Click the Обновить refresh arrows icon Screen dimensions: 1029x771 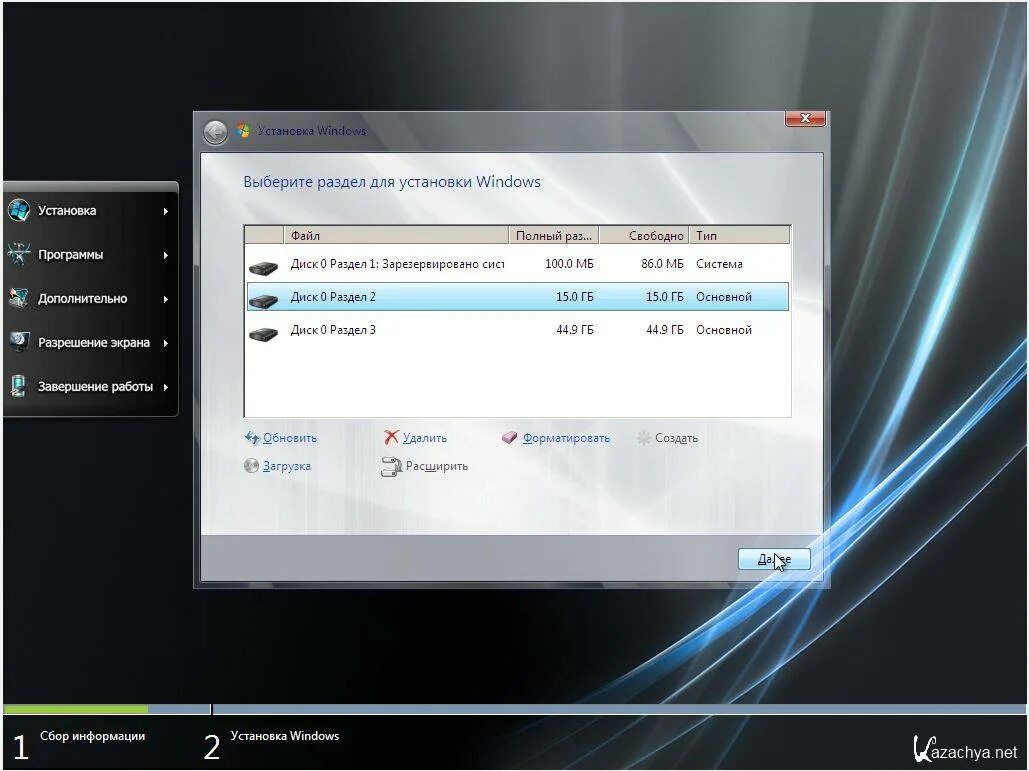coord(252,438)
